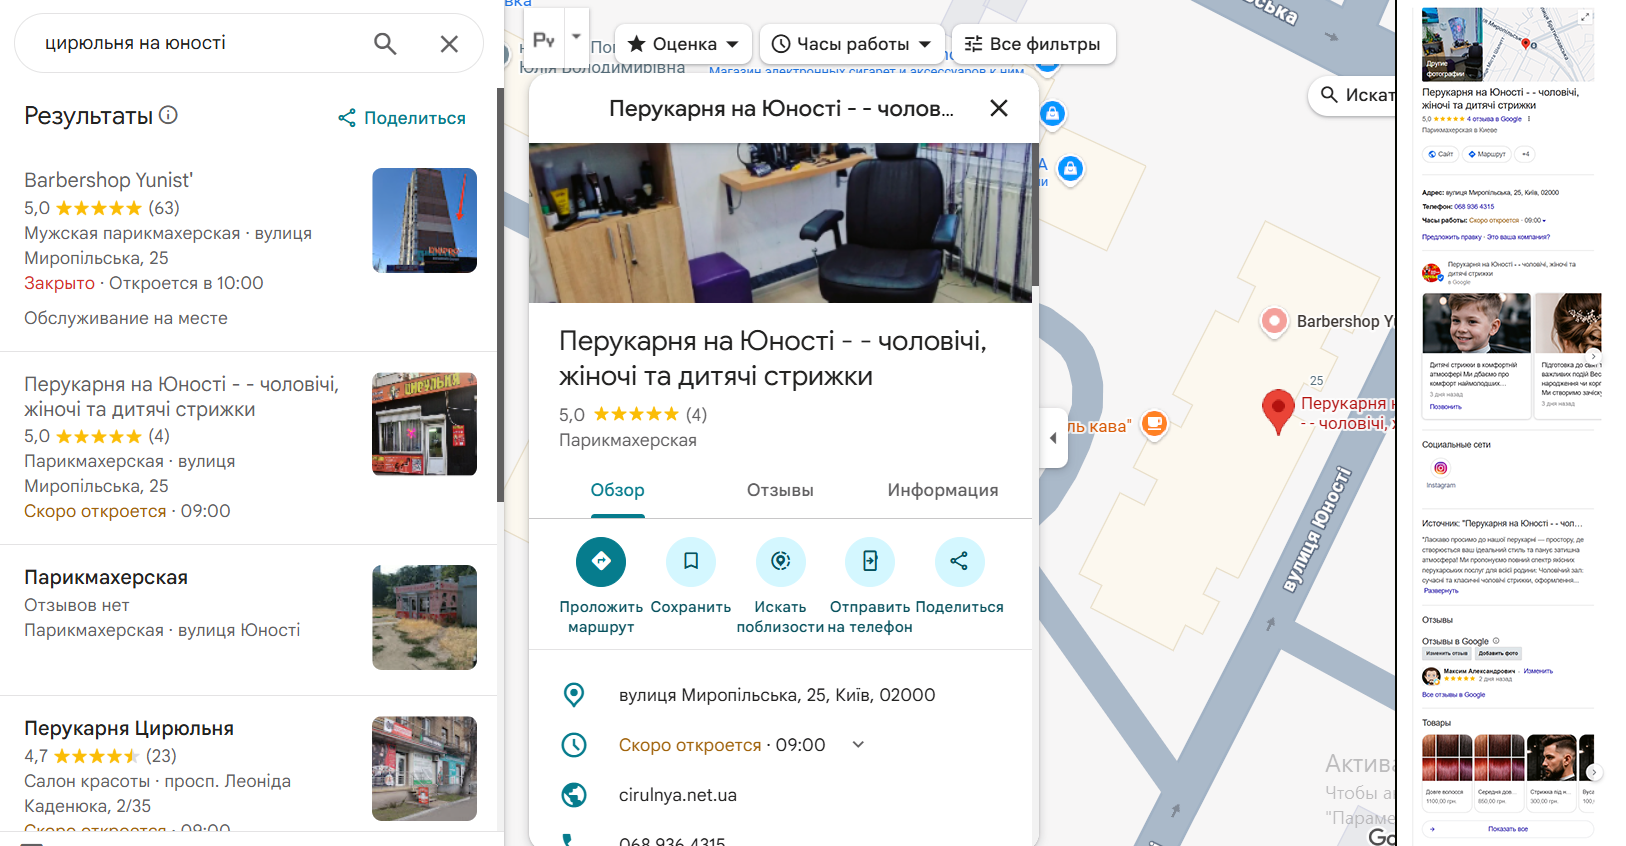Click Отзывы в Google info icon
This screenshot has width=1626, height=846.
1497,641
